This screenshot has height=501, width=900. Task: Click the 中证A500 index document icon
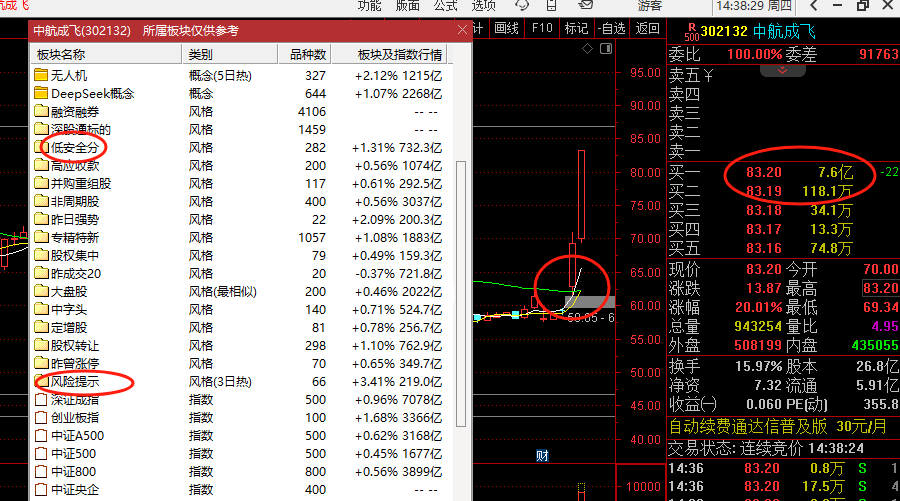(41, 436)
